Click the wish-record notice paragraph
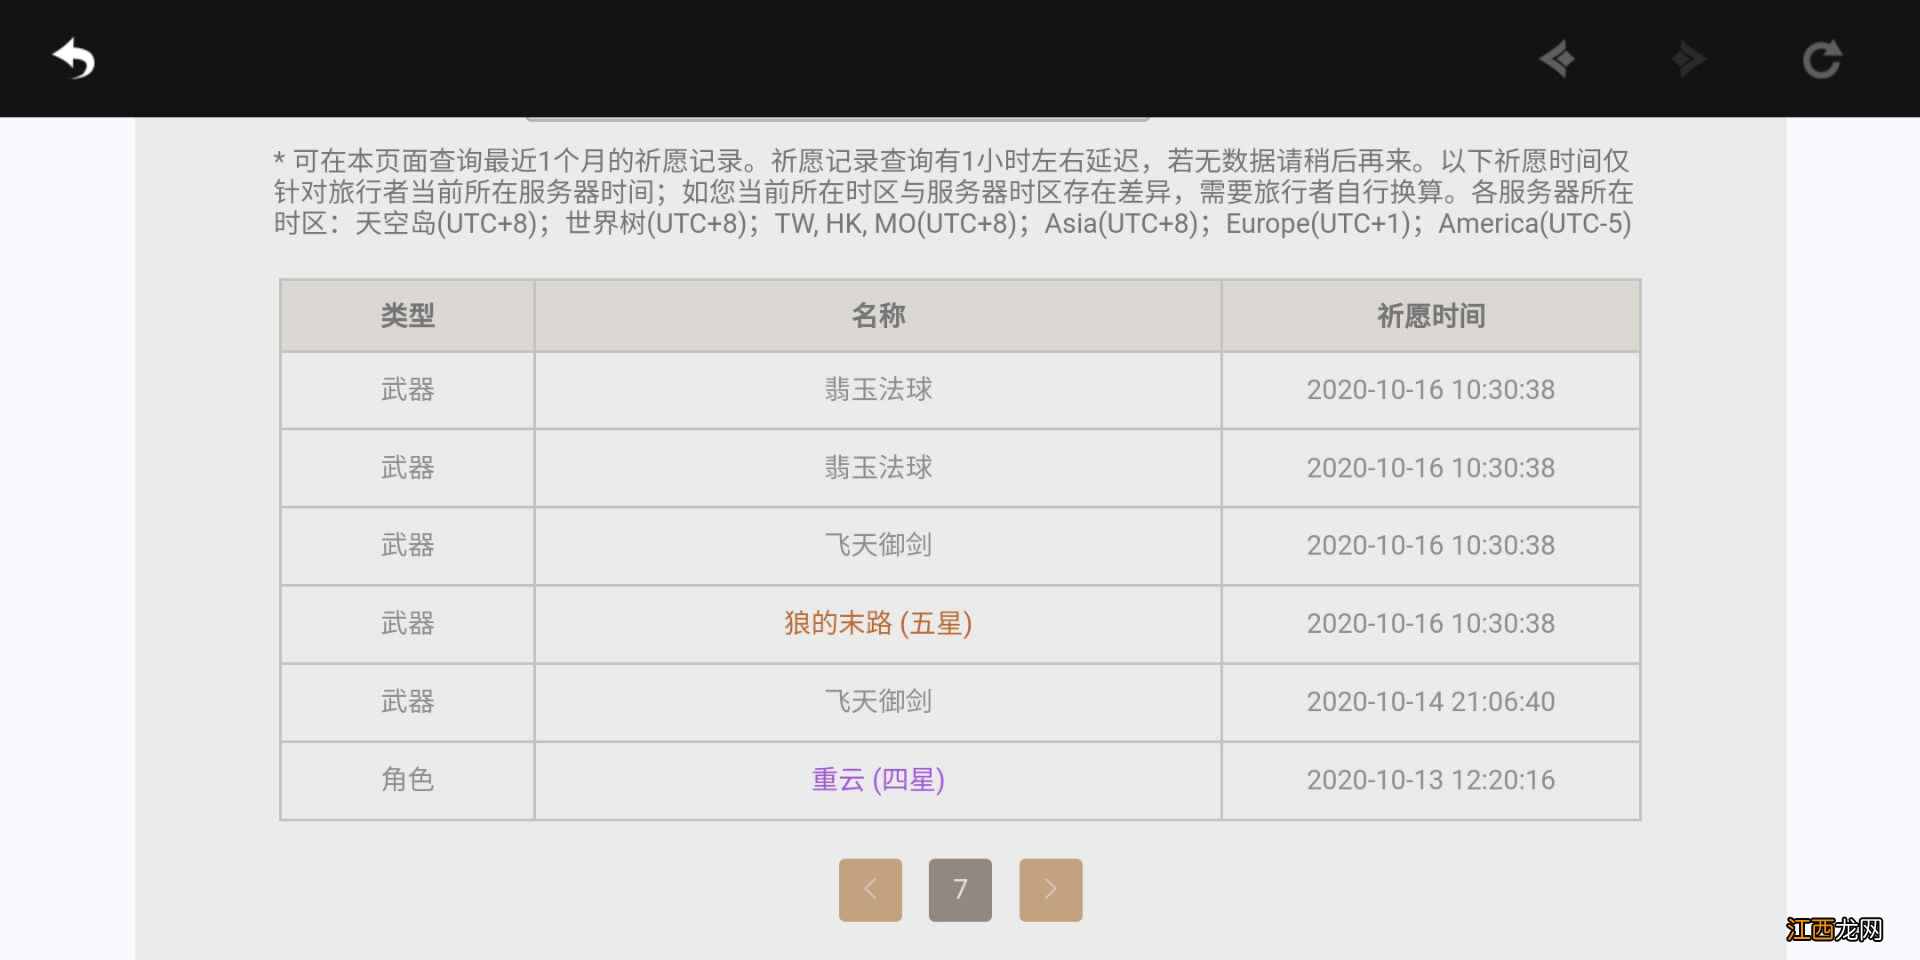Image resolution: width=1920 pixels, height=960 pixels. pyautogui.click(x=953, y=192)
